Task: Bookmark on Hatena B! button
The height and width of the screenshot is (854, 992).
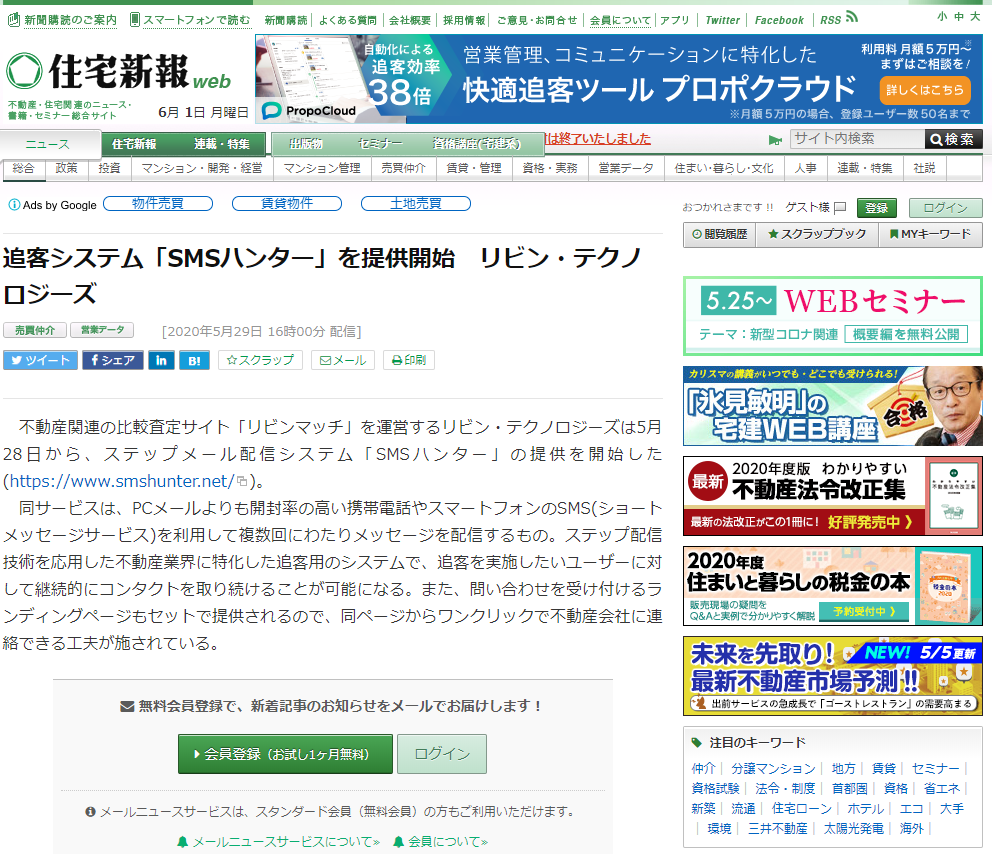Action: tap(194, 360)
